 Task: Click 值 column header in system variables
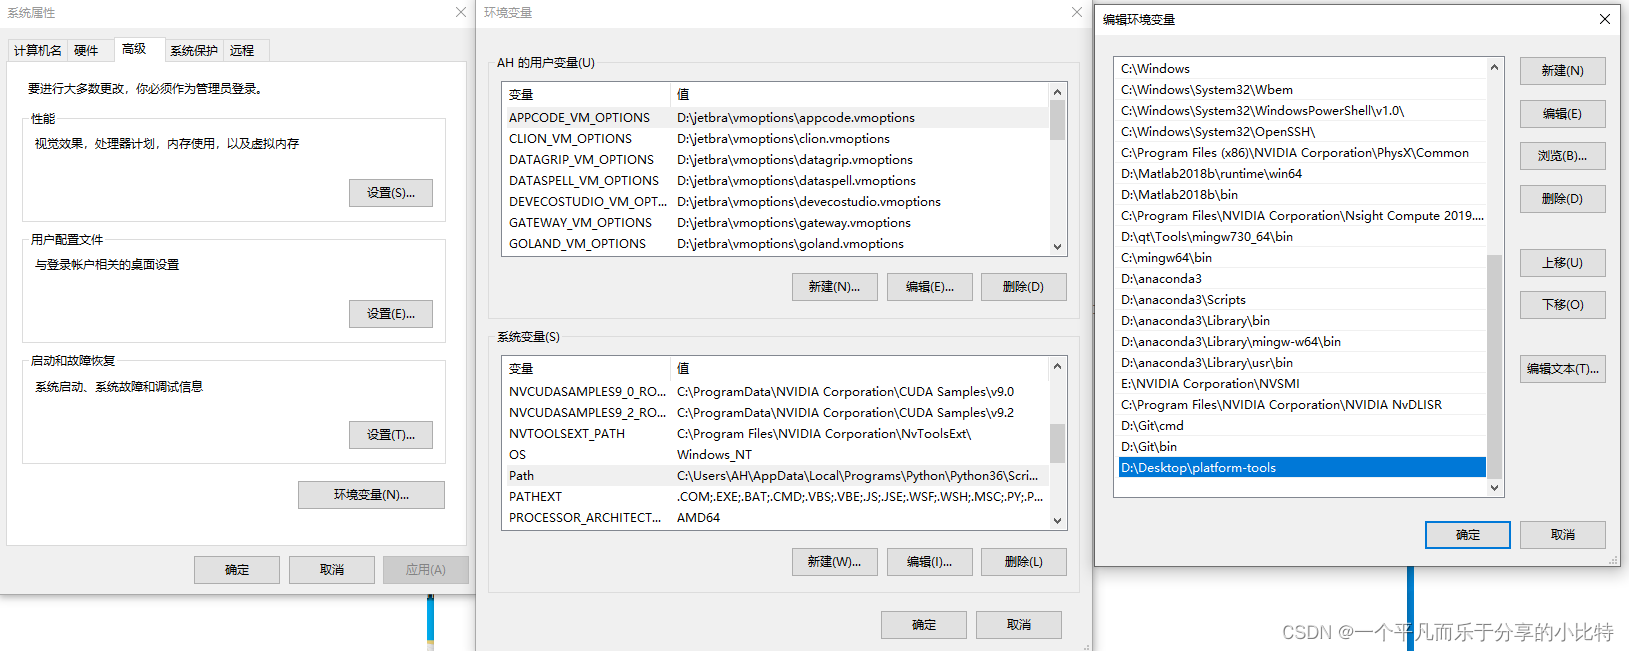tap(859, 368)
